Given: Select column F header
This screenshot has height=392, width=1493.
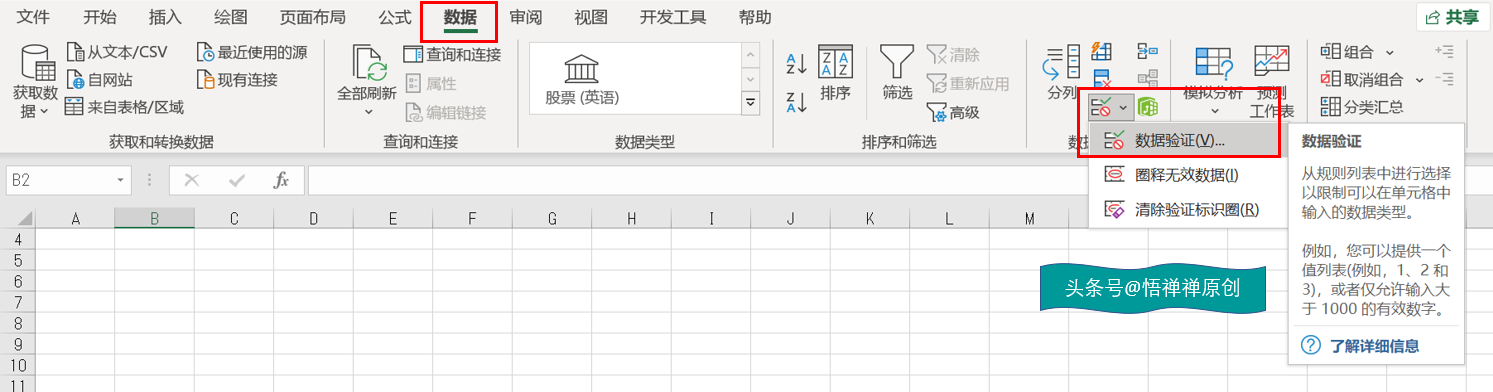Looking at the screenshot, I should (472, 219).
